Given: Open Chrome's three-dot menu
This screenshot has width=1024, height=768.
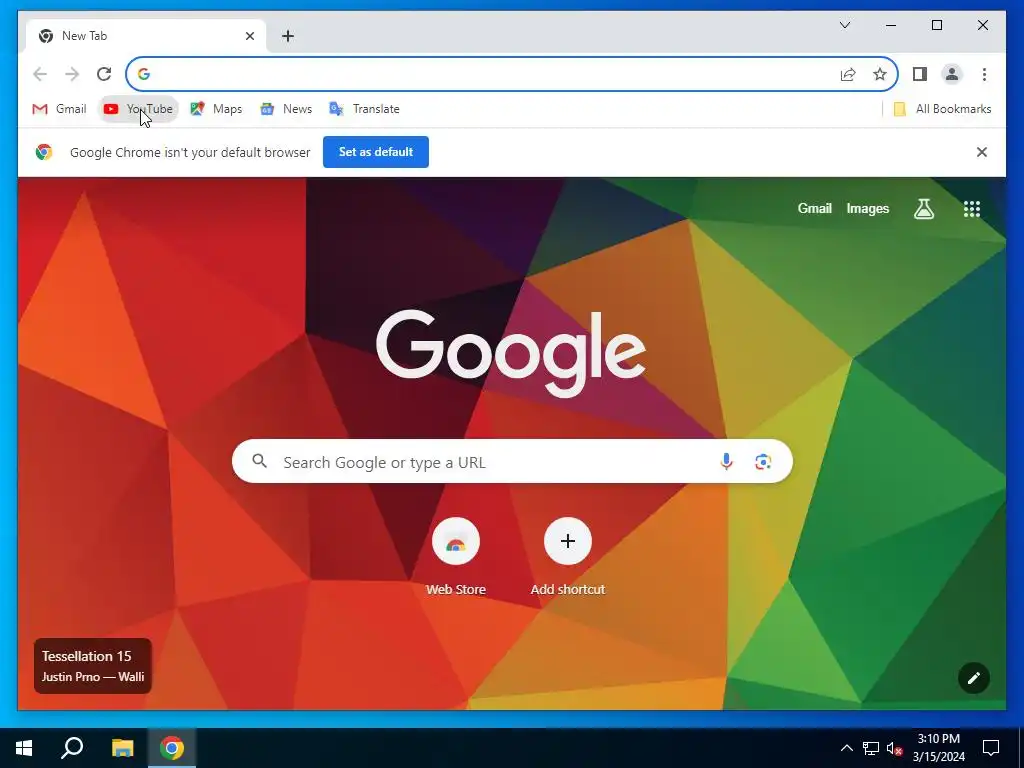Looking at the screenshot, I should [984, 74].
